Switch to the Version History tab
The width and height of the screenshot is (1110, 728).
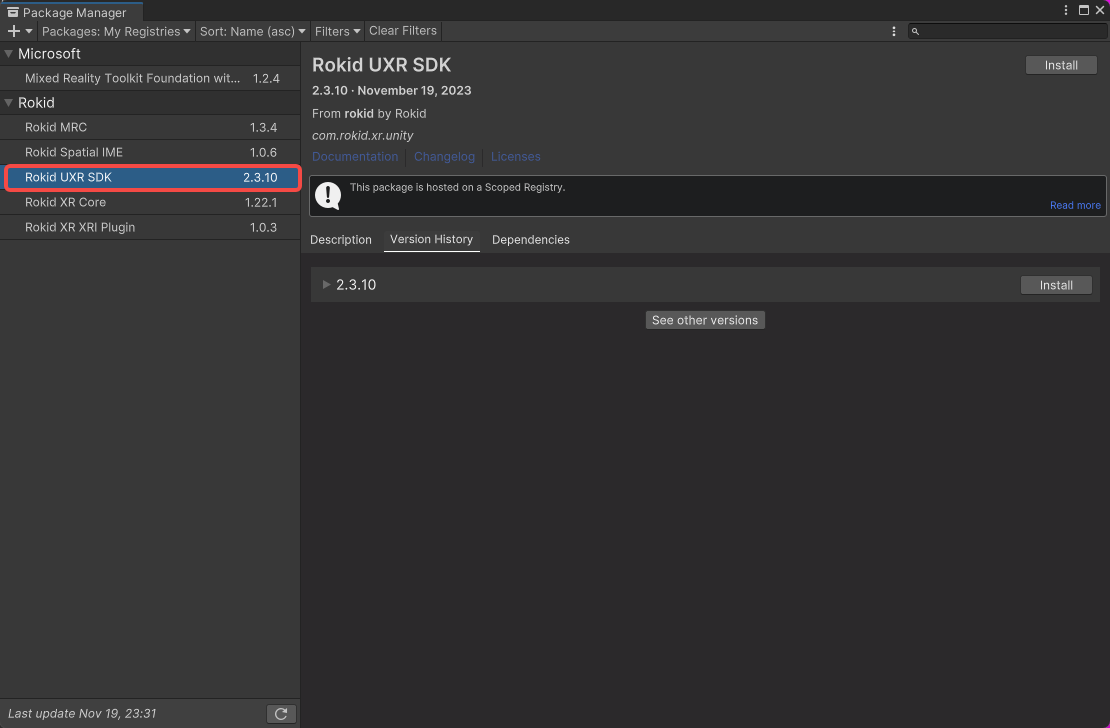[431, 239]
